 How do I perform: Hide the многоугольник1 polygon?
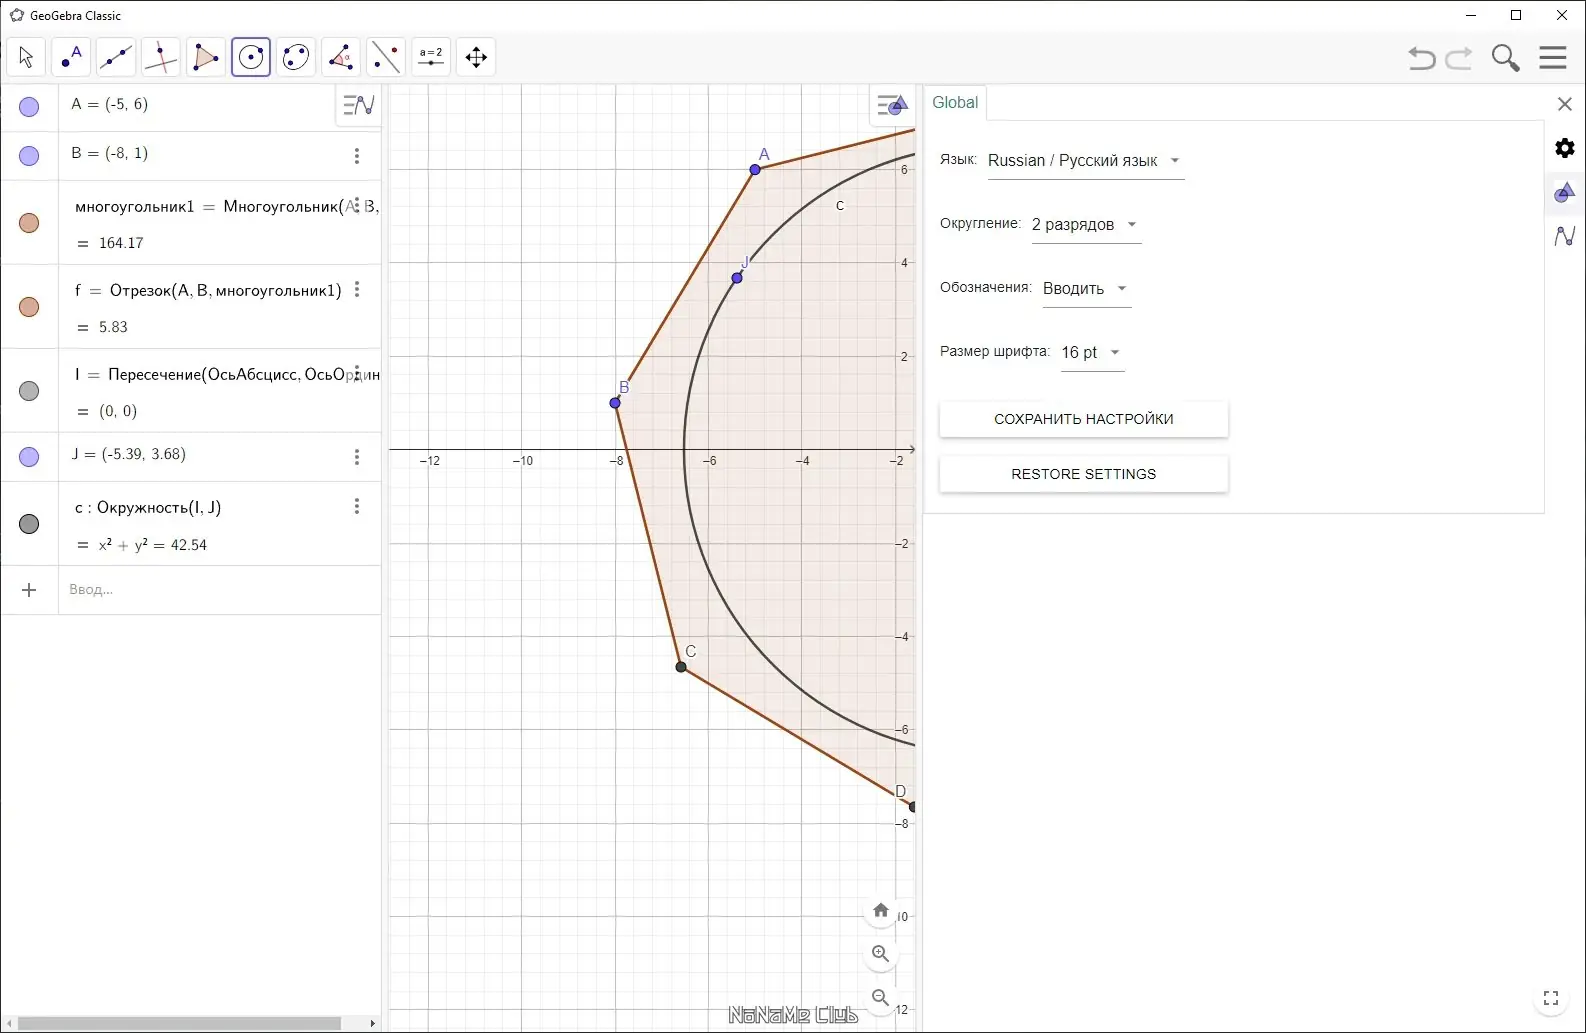(29, 223)
